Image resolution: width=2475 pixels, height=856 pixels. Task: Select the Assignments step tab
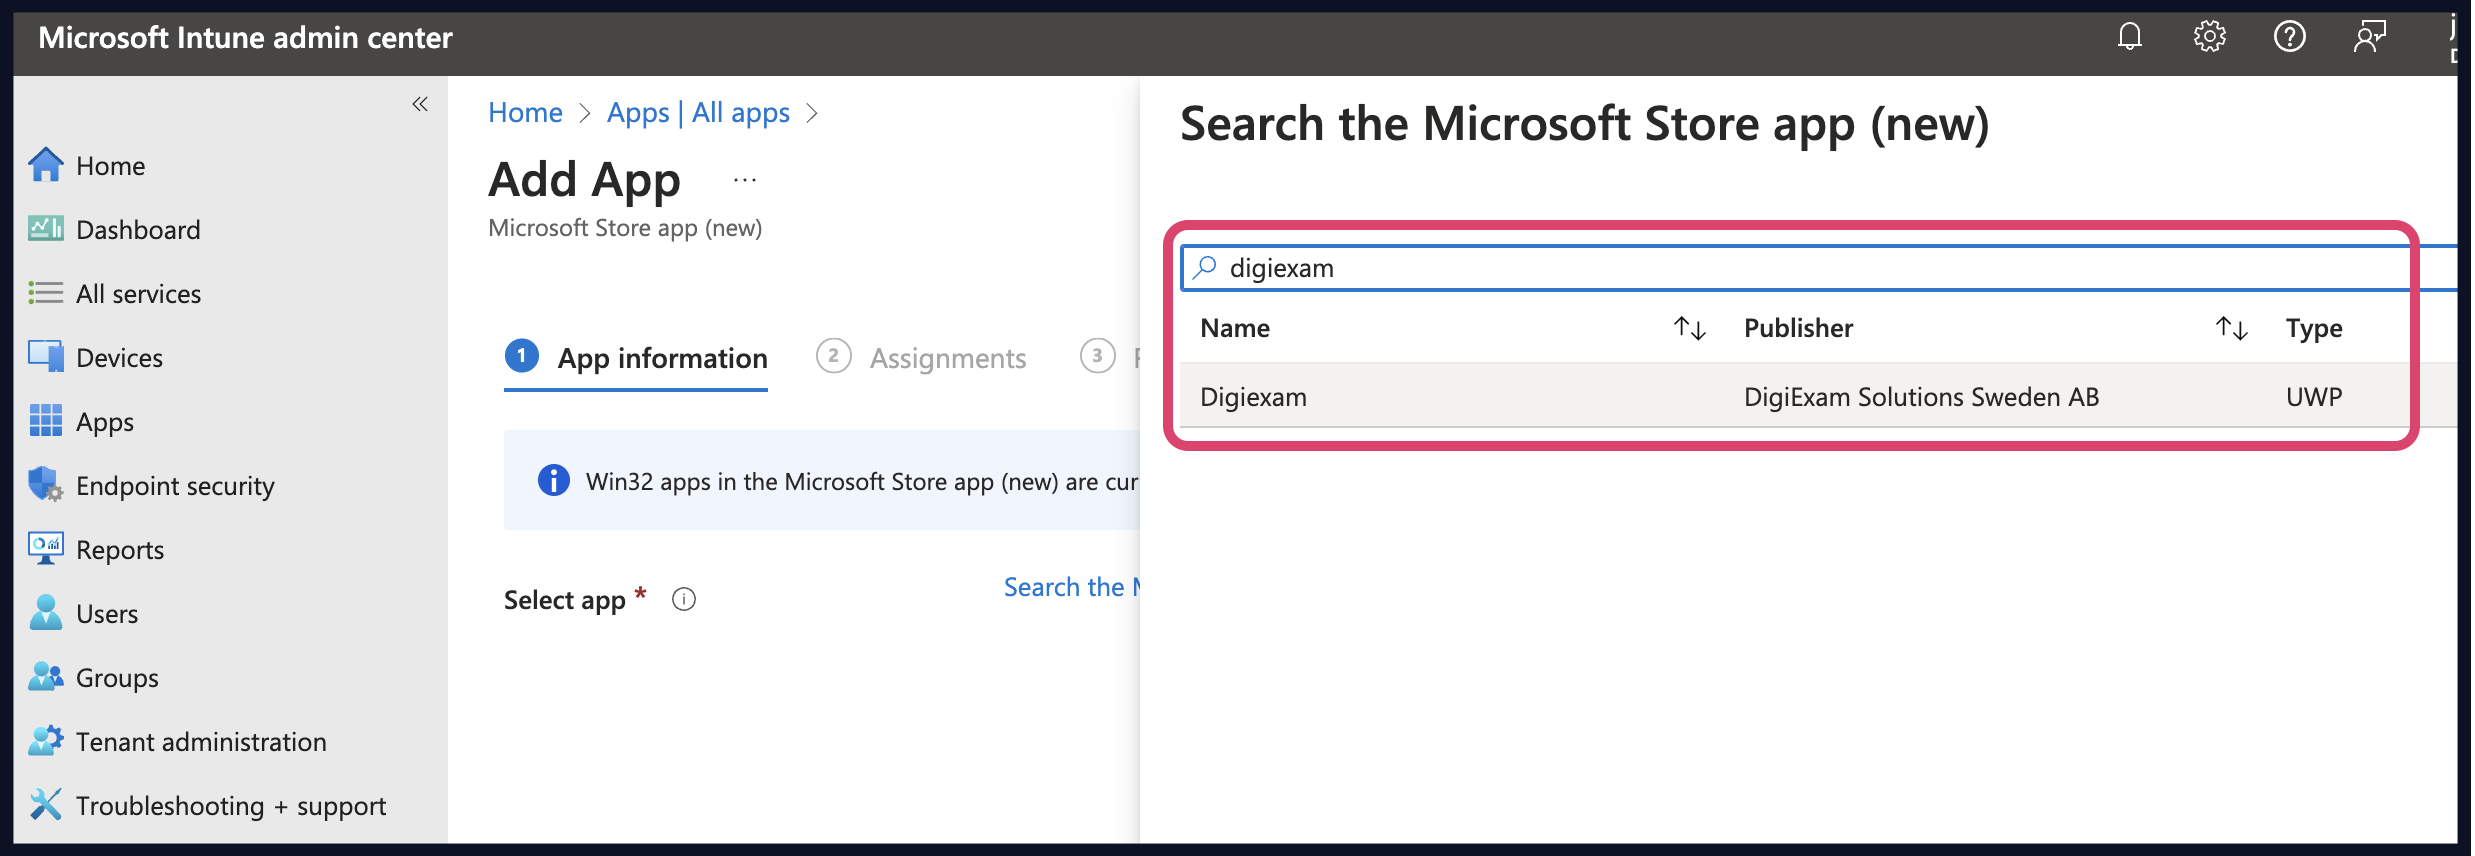point(921,358)
